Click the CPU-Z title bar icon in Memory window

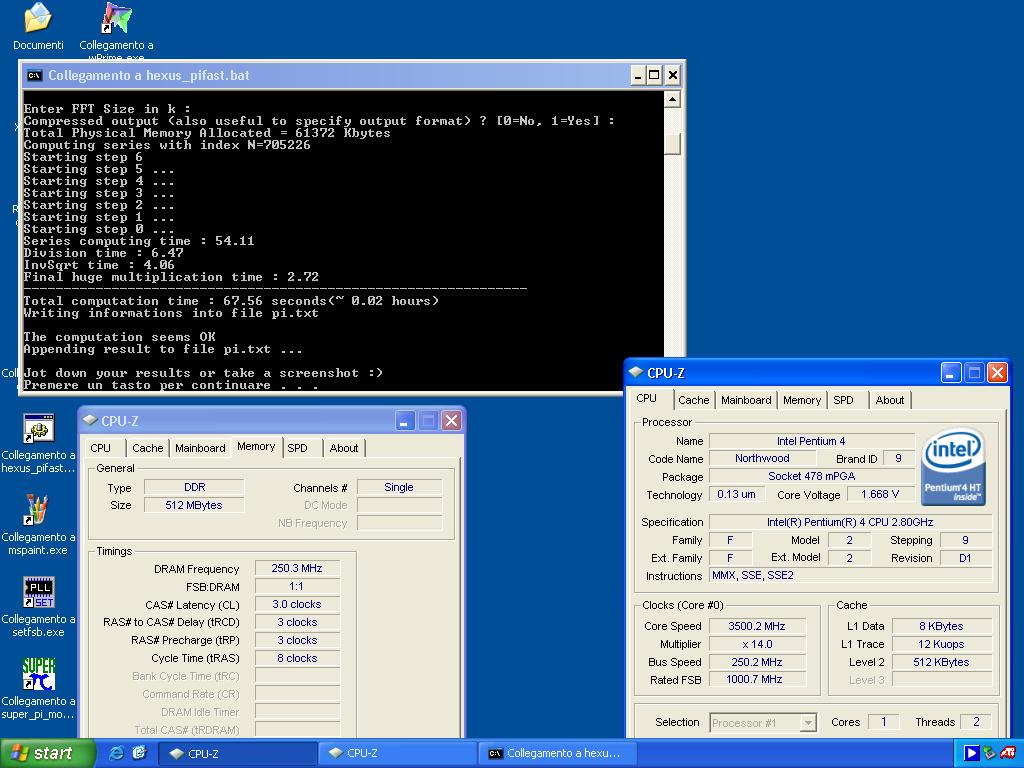90,420
